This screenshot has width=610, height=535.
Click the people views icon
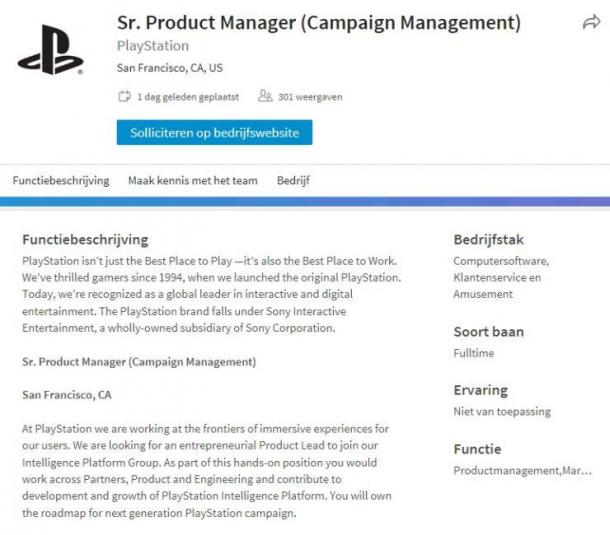[x=265, y=96]
